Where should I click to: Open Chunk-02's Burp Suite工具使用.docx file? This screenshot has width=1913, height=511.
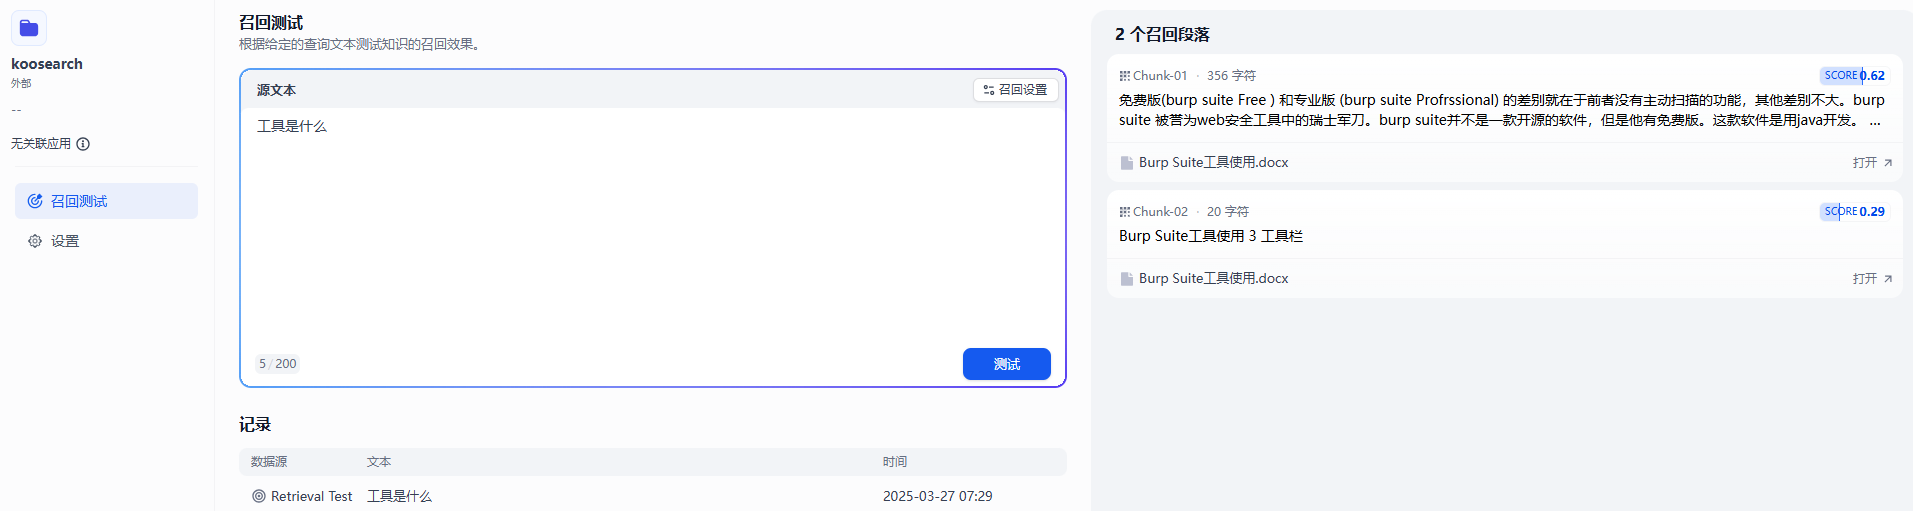click(x=1213, y=278)
